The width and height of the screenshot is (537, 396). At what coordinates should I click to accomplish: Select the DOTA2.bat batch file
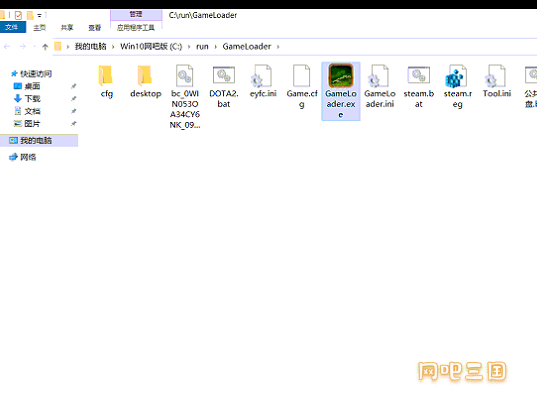[x=224, y=87]
